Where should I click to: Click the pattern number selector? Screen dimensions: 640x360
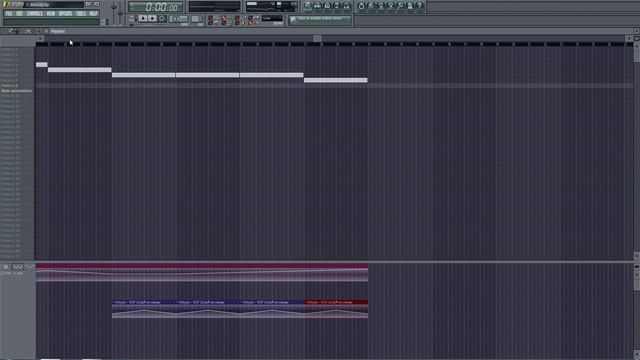[x=197, y=19]
